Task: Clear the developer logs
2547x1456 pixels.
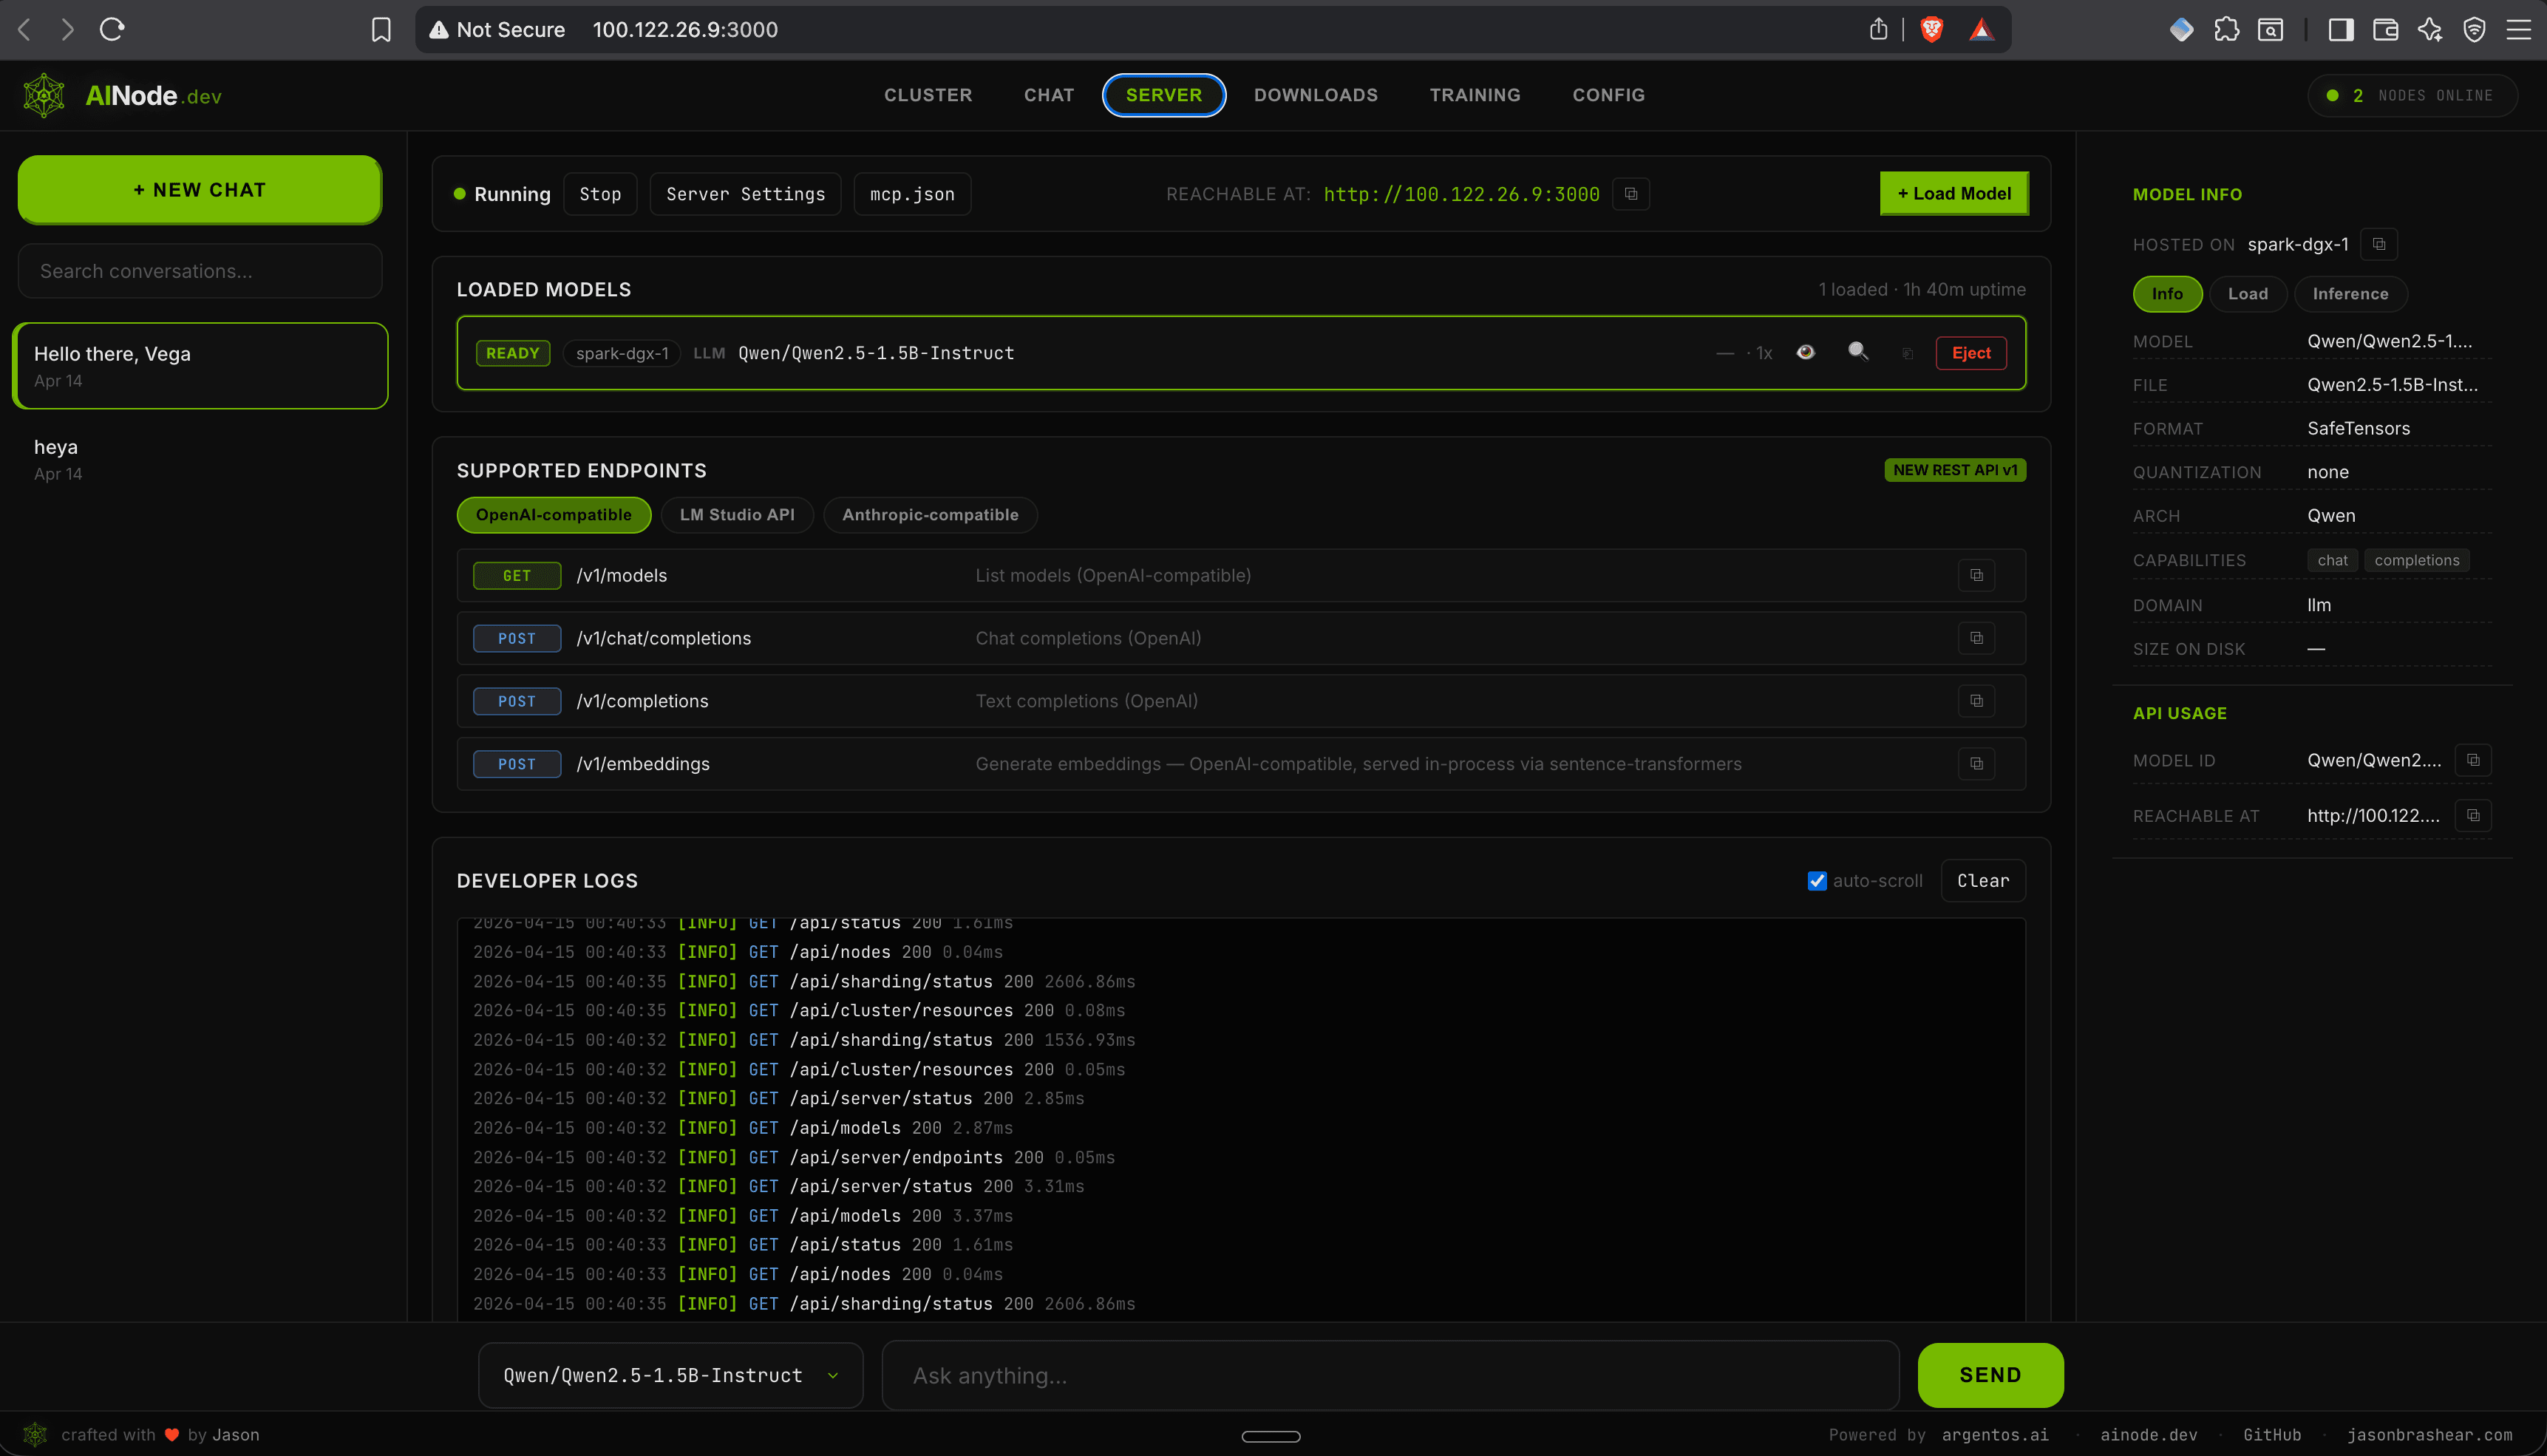Action: click(1982, 881)
